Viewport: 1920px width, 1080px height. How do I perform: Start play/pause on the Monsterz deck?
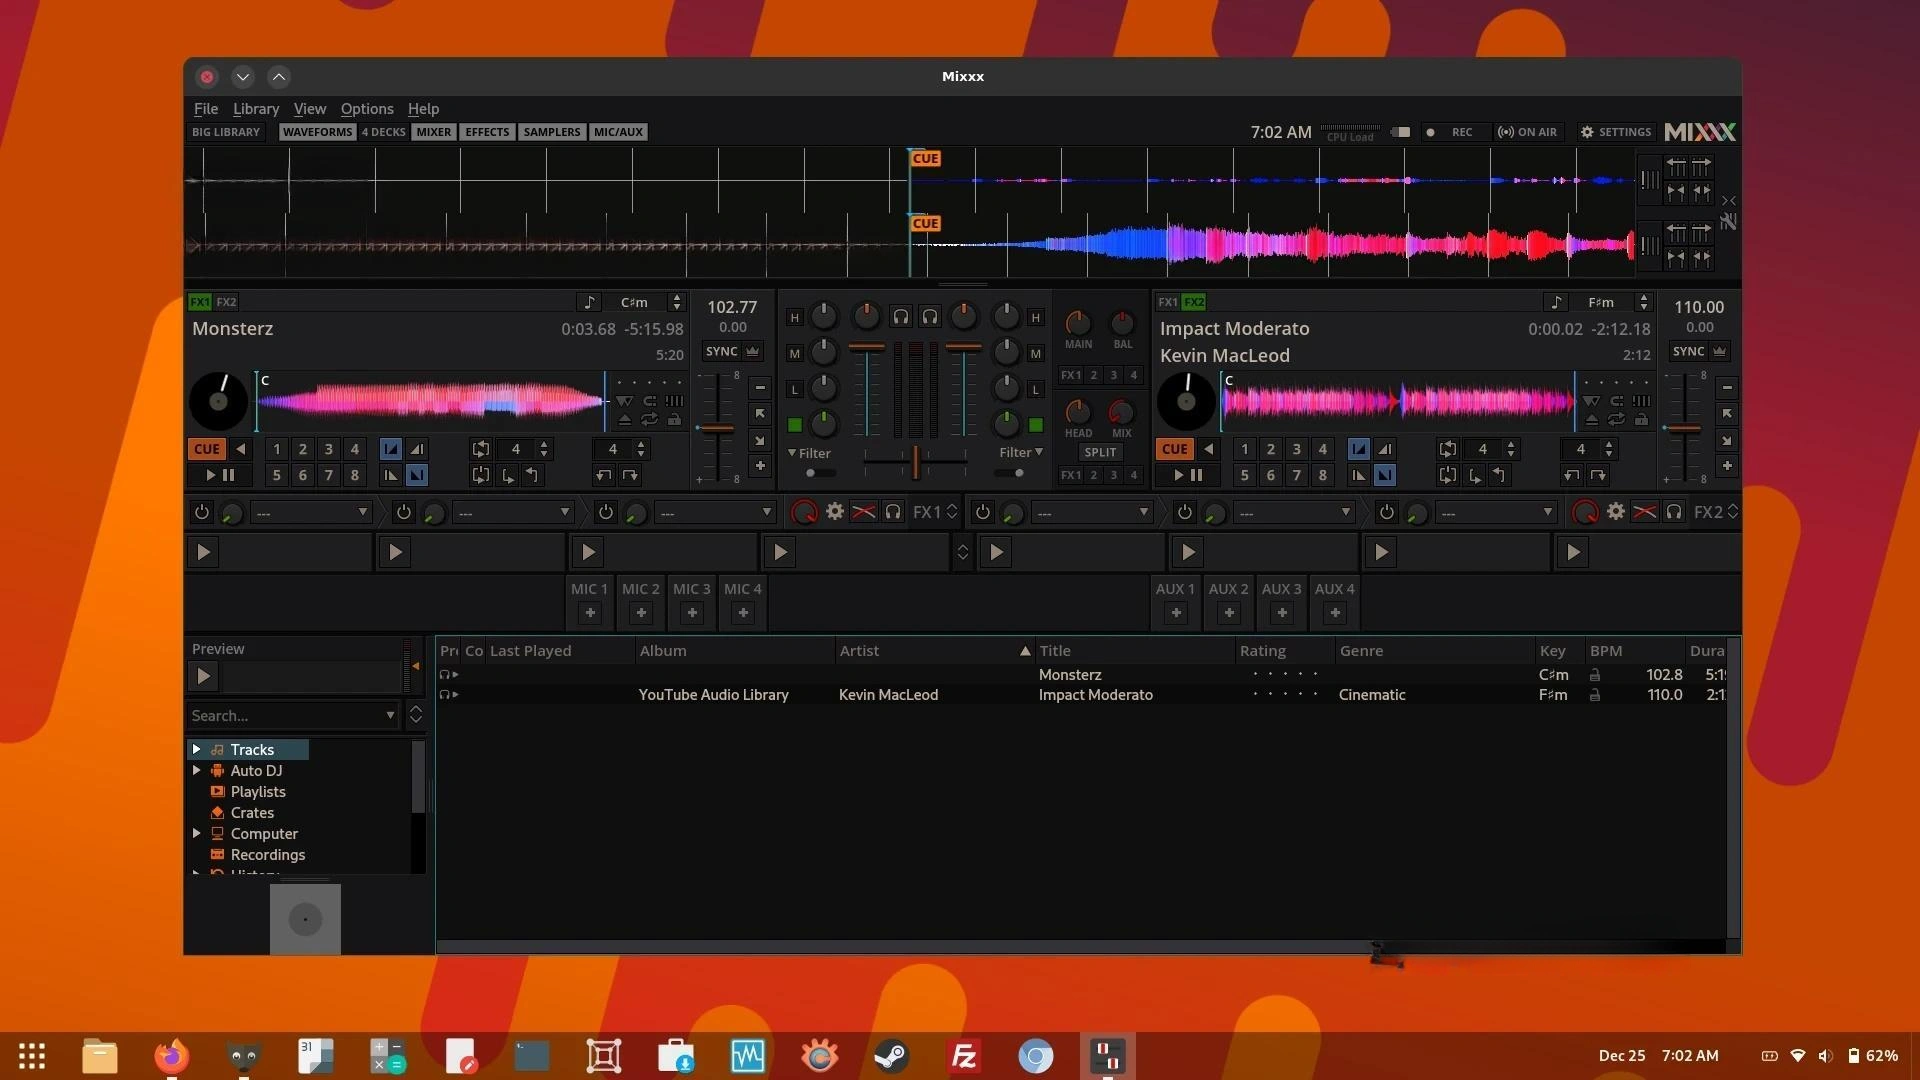tap(219, 475)
